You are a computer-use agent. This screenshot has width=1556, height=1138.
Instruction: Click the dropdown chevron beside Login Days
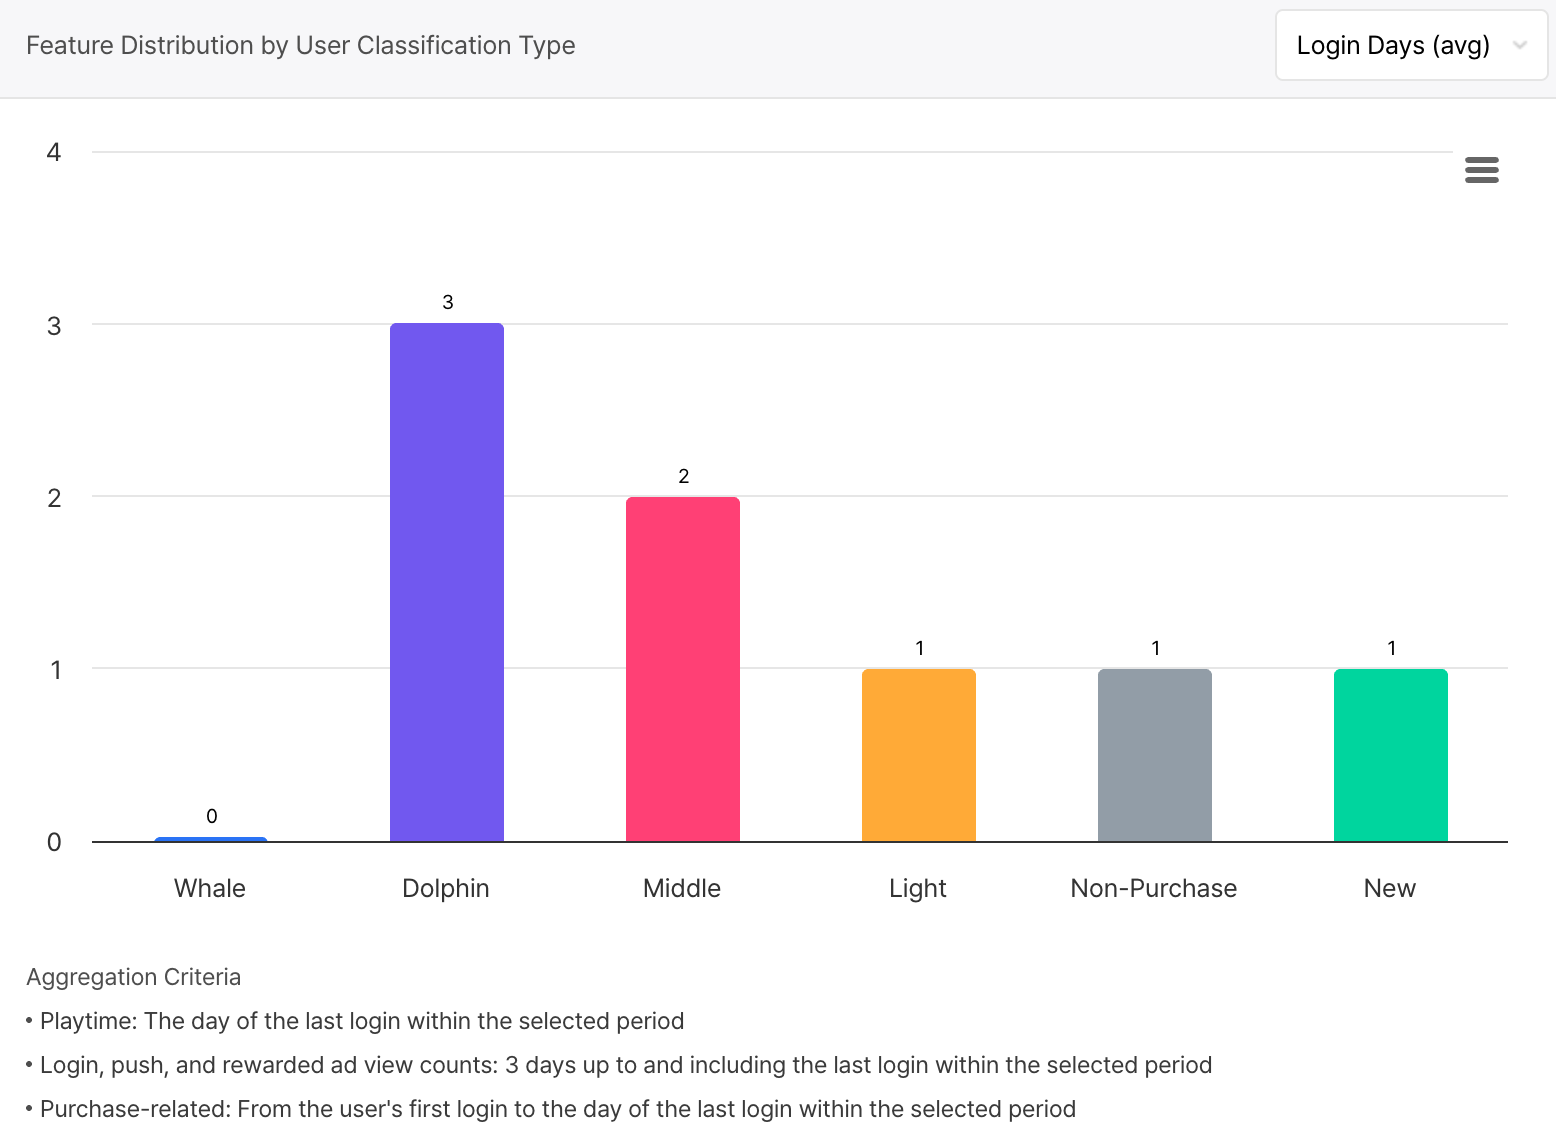(x=1520, y=46)
